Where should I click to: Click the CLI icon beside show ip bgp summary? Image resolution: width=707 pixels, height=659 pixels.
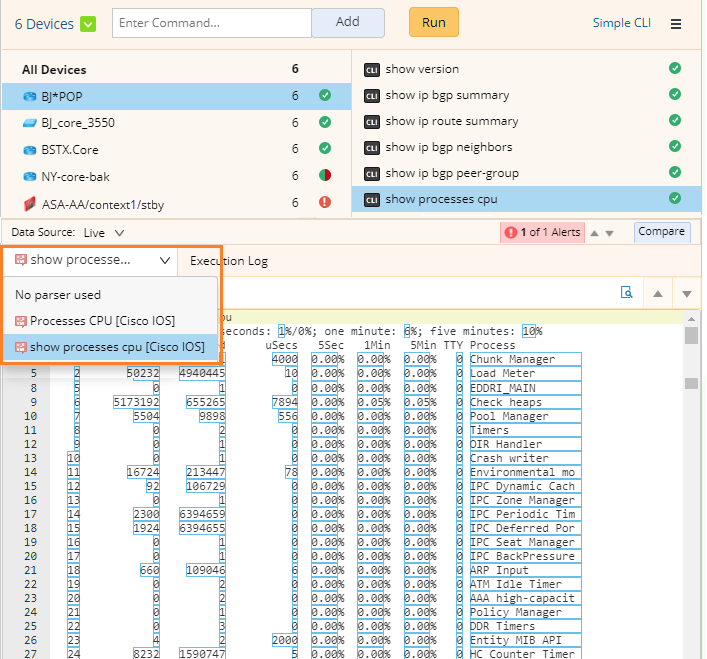click(371, 96)
